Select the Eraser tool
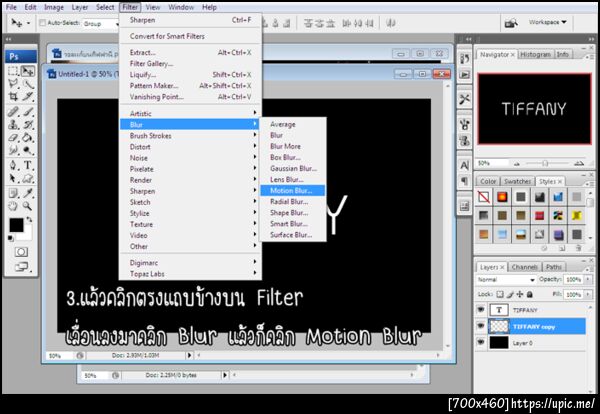The width and height of the screenshot is (600, 414). pos(13,137)
